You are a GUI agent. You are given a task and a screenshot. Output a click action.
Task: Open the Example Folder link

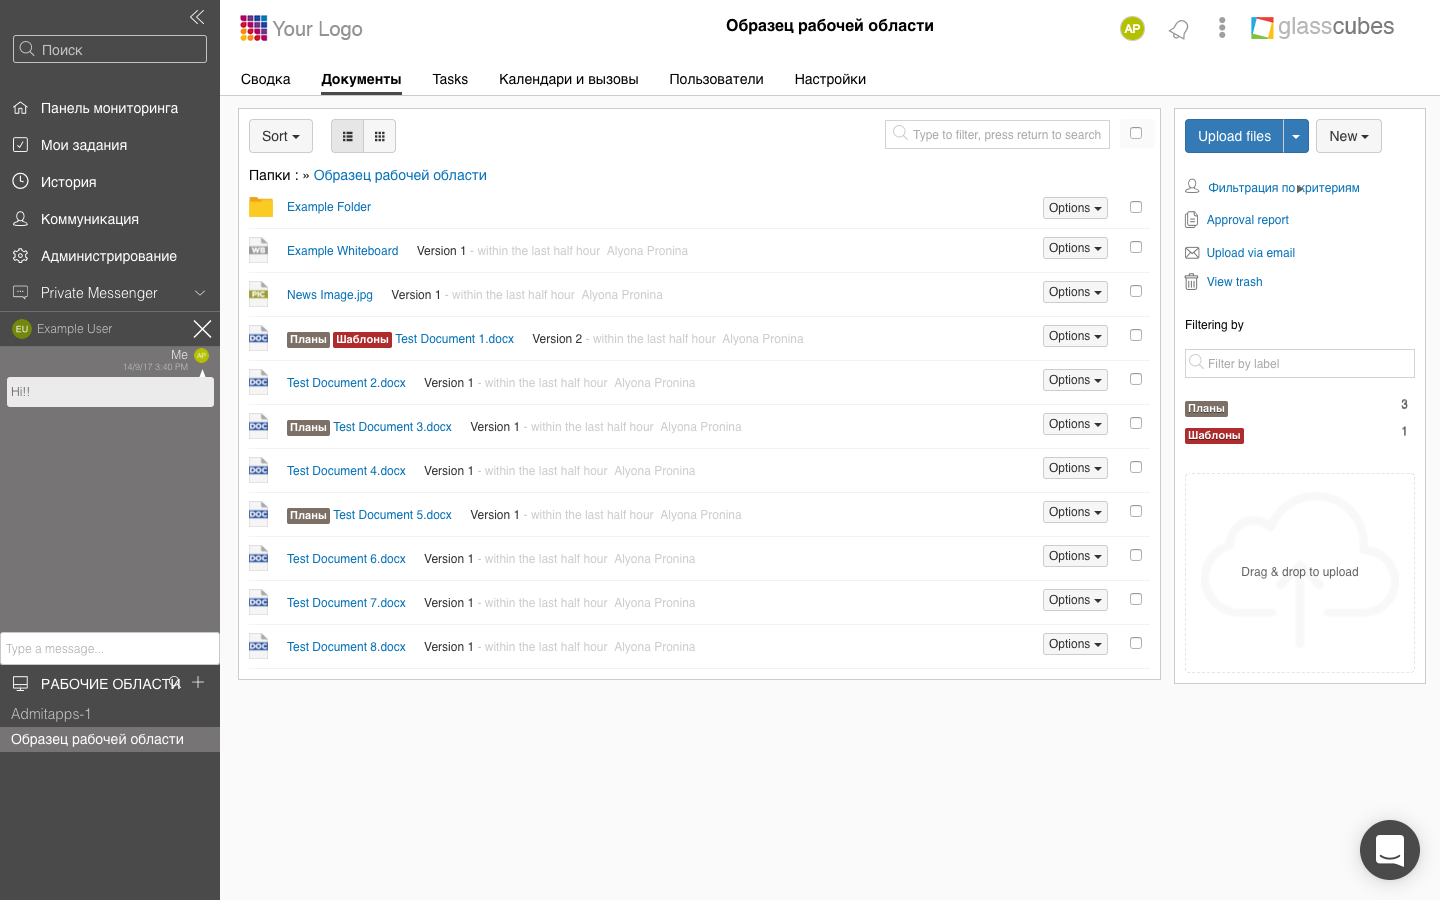click(x=329, y=207)
